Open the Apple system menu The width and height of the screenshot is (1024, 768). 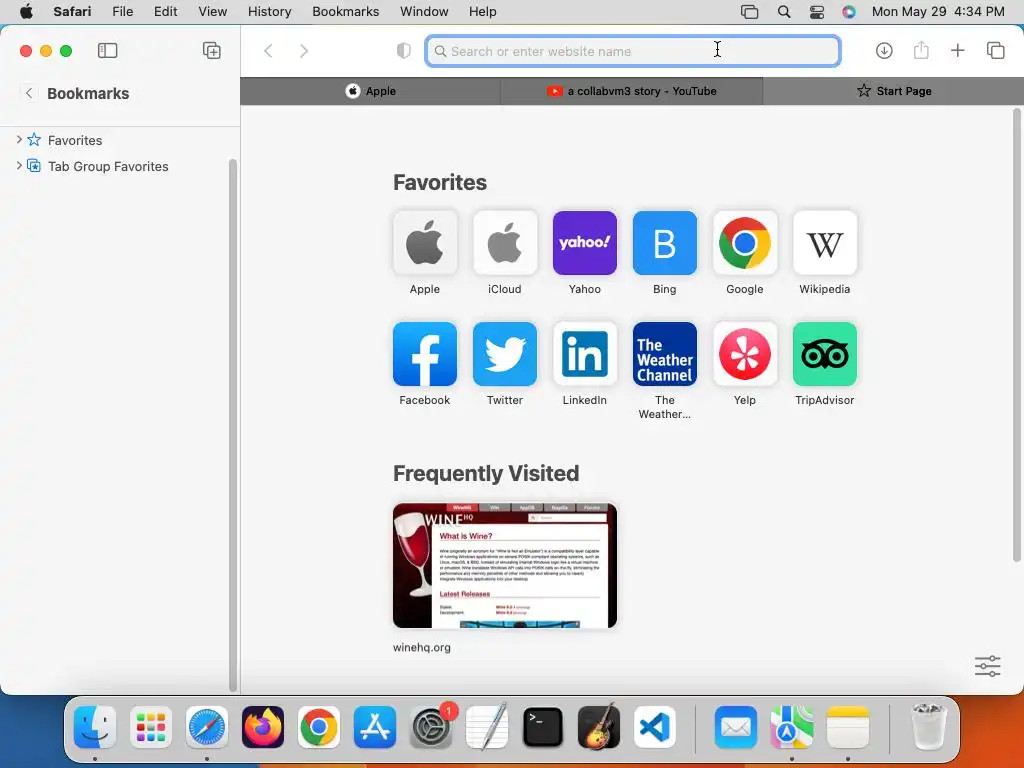pos(26,12)
